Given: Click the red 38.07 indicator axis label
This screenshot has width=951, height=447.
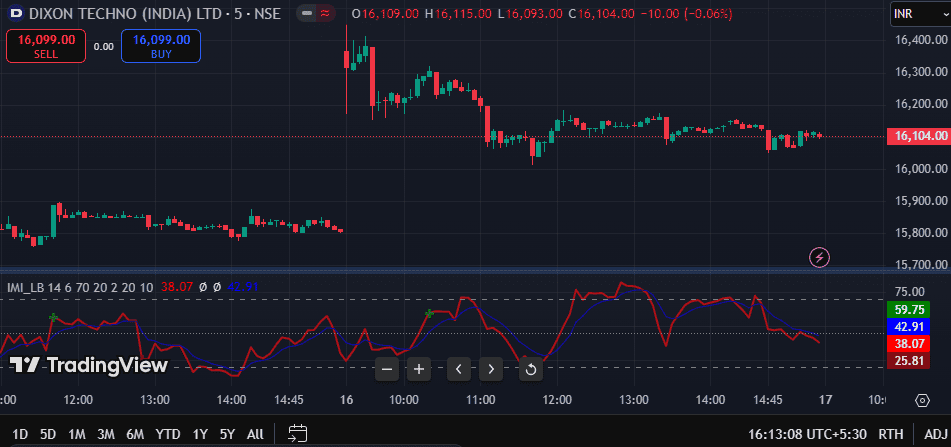Looking at the screenshot, I should [909, 343].
